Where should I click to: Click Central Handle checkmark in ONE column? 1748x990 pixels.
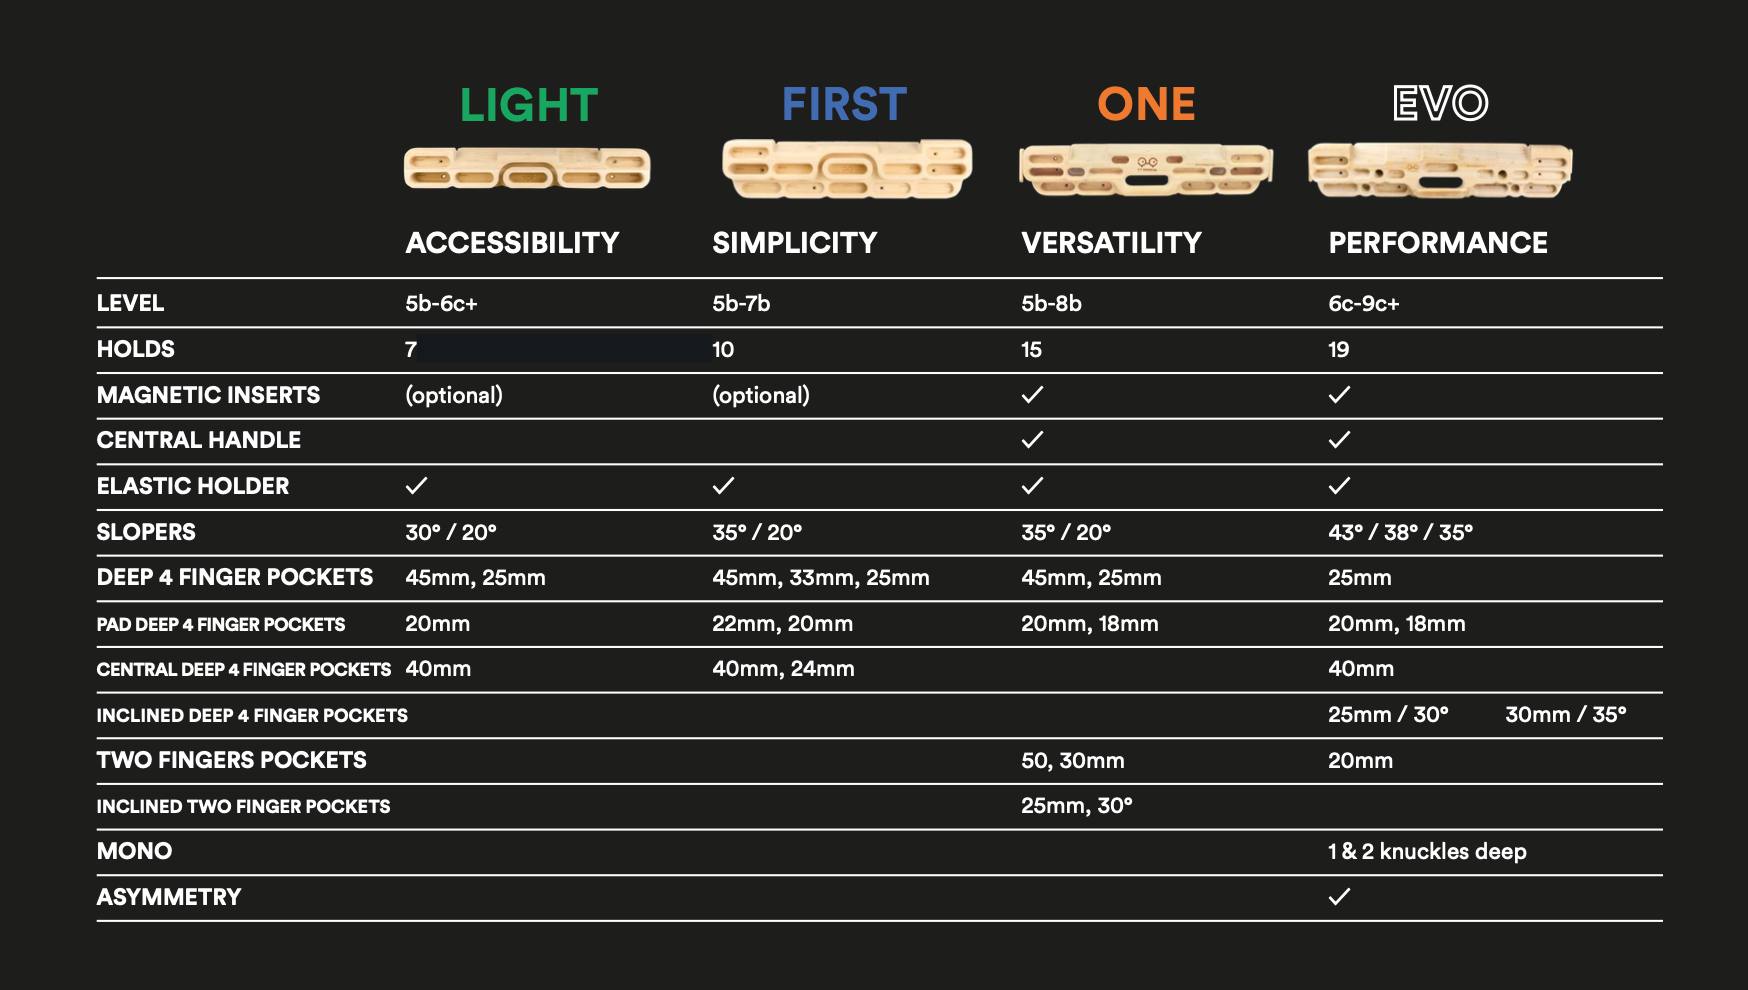pos(1032,439)
